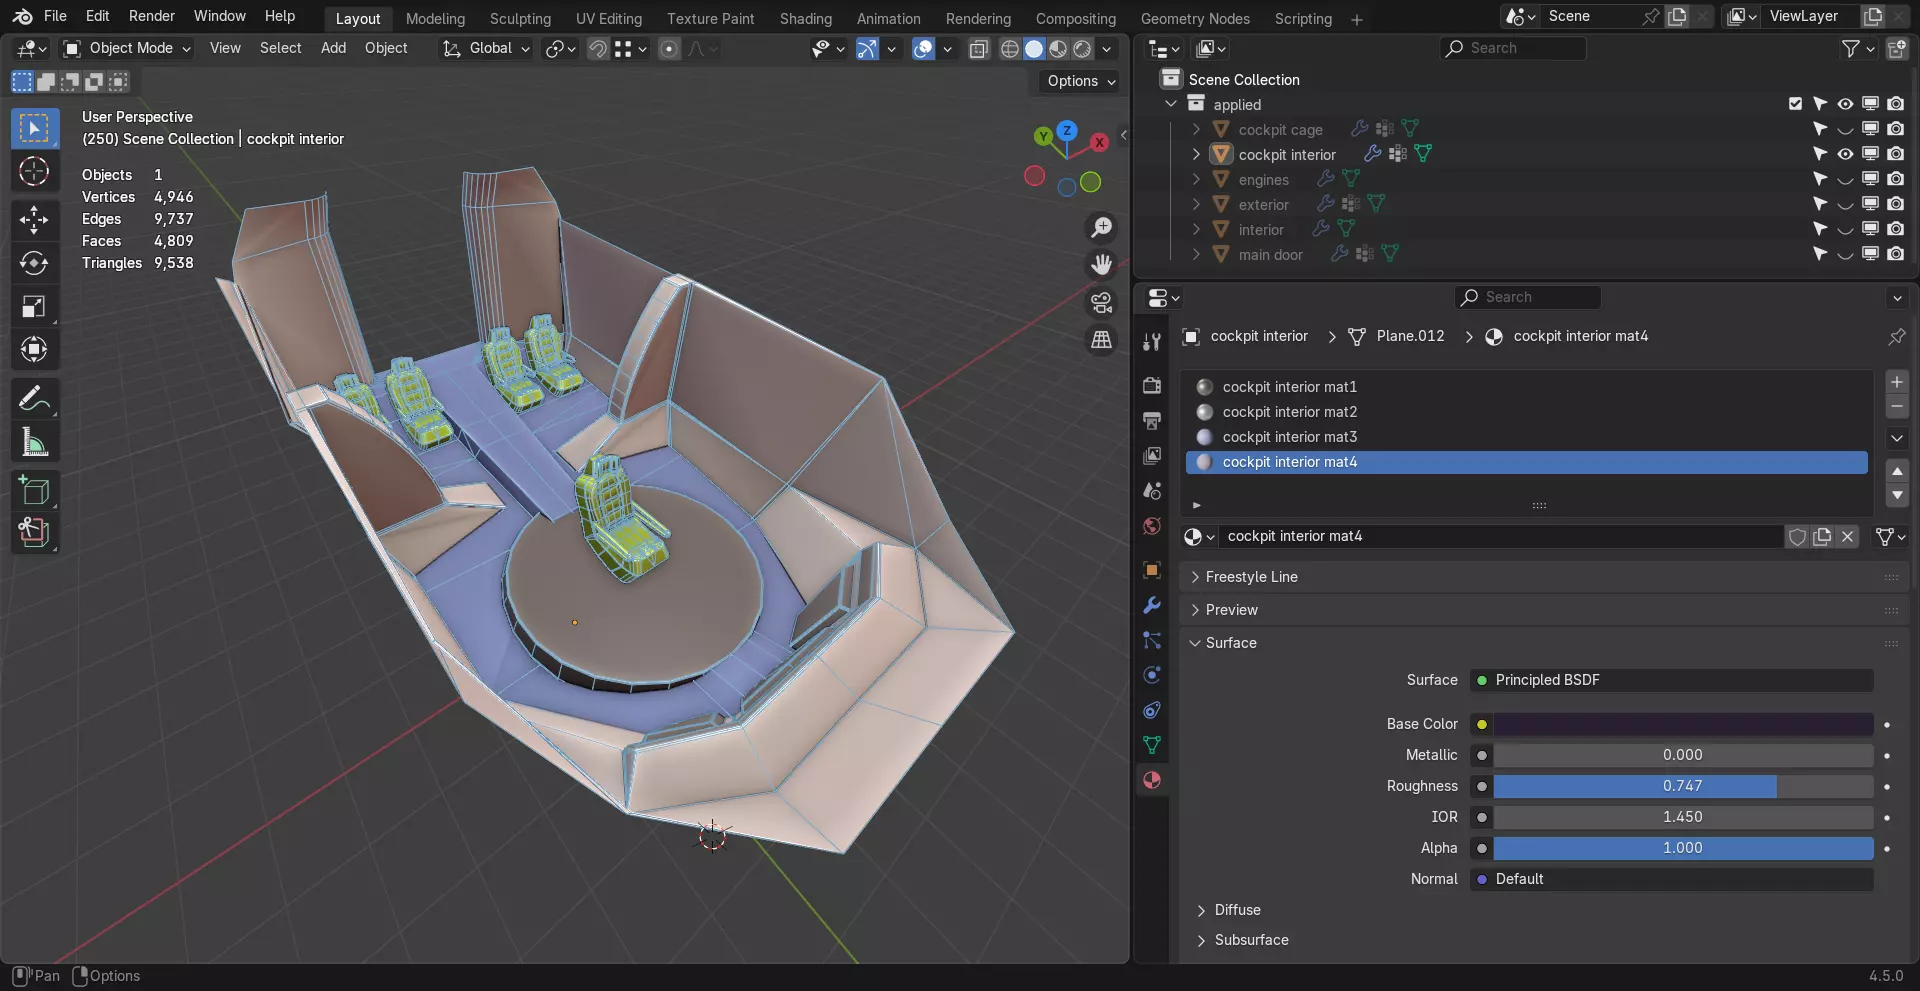Toggle proportional editing in header

(669, 48)
